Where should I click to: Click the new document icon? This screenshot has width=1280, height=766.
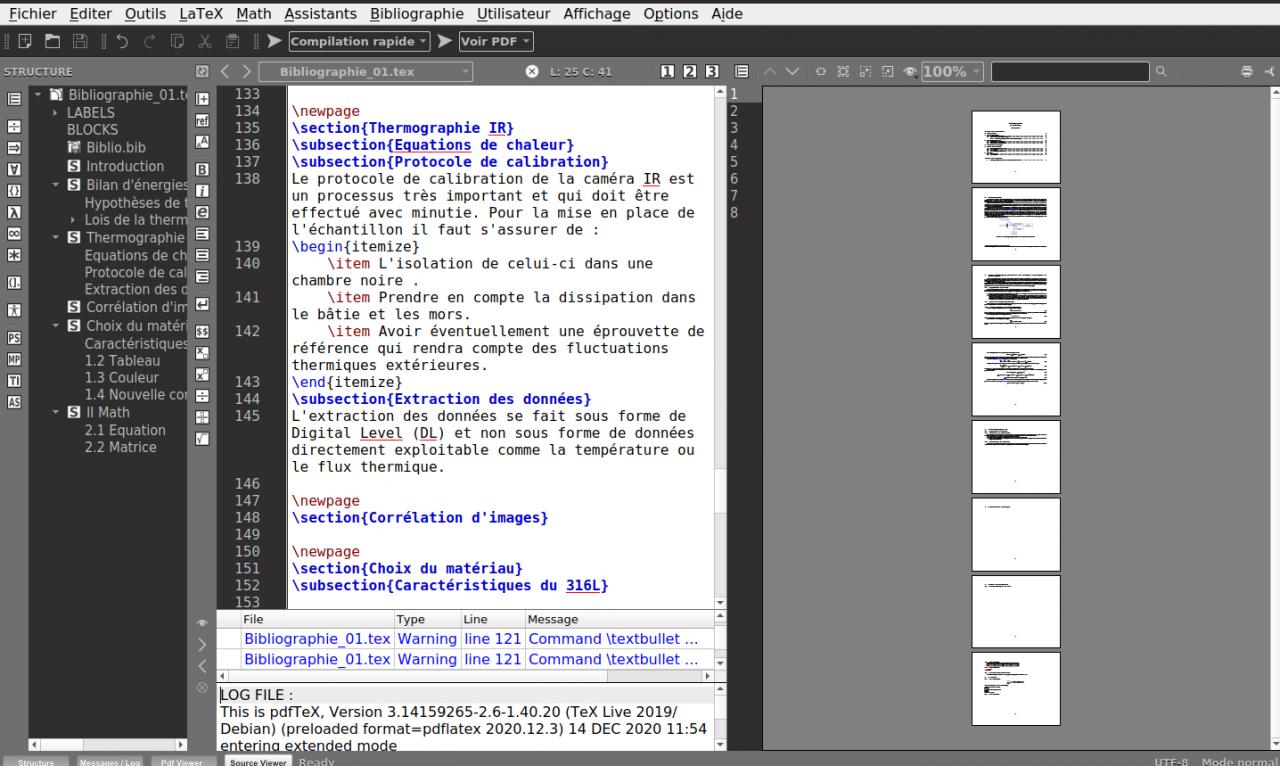(x=25, y=42)
